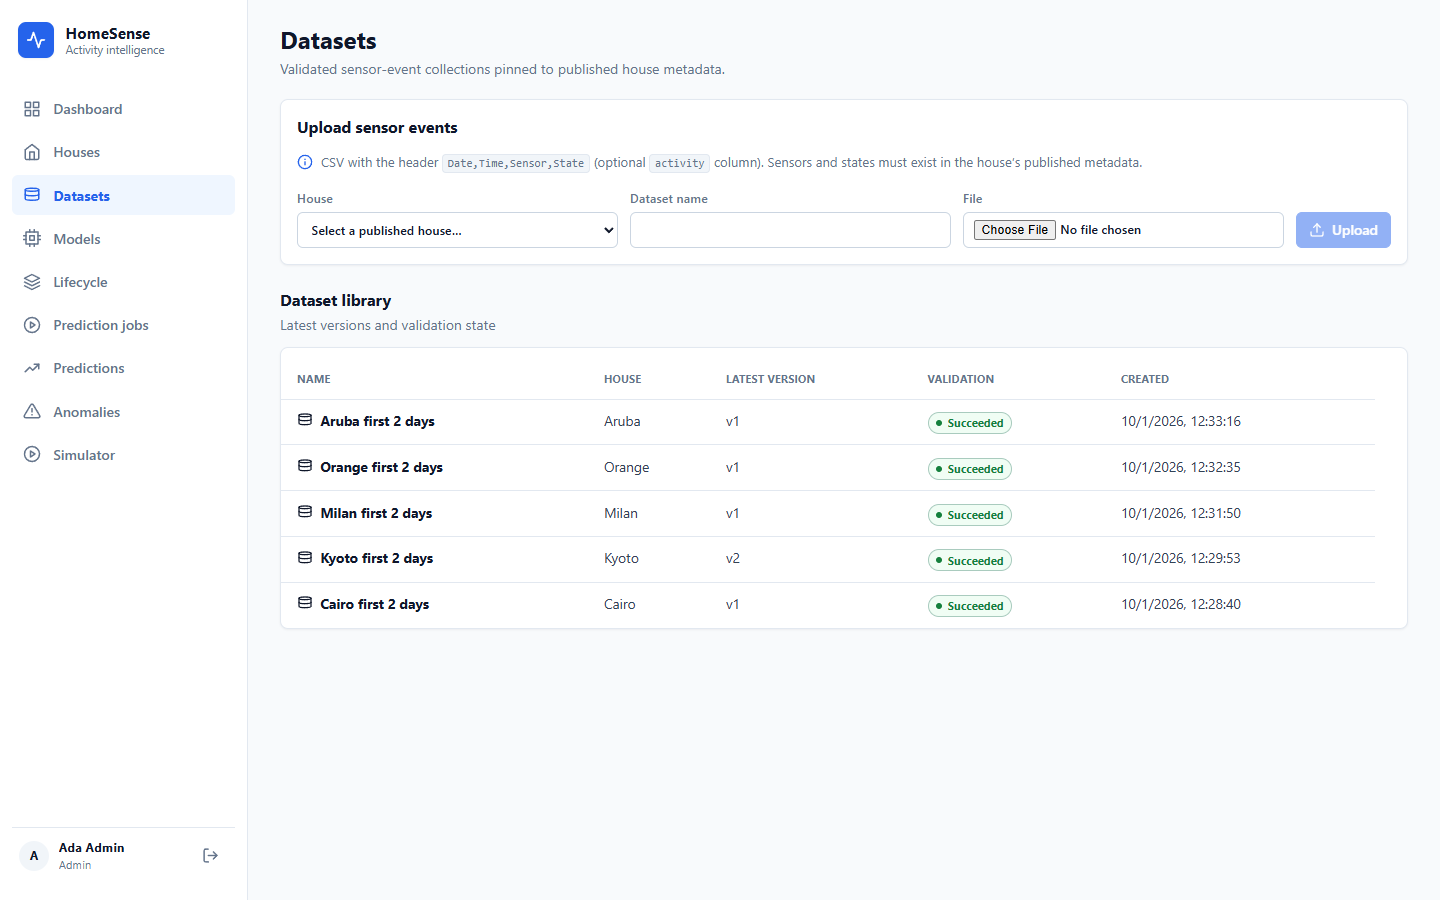Go to the Anomalies page
This screenshot has height=900, width=1440.
click(123, 412)
